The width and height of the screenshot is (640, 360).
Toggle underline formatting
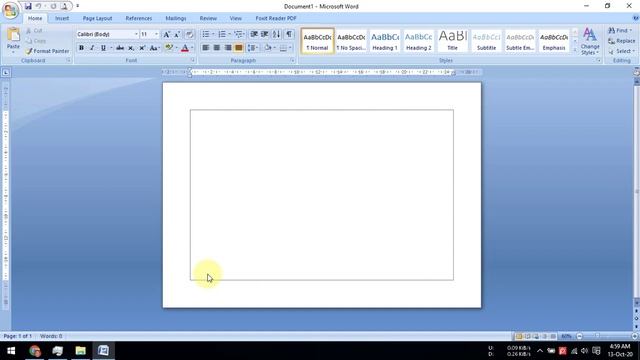[x=103, y=48]
